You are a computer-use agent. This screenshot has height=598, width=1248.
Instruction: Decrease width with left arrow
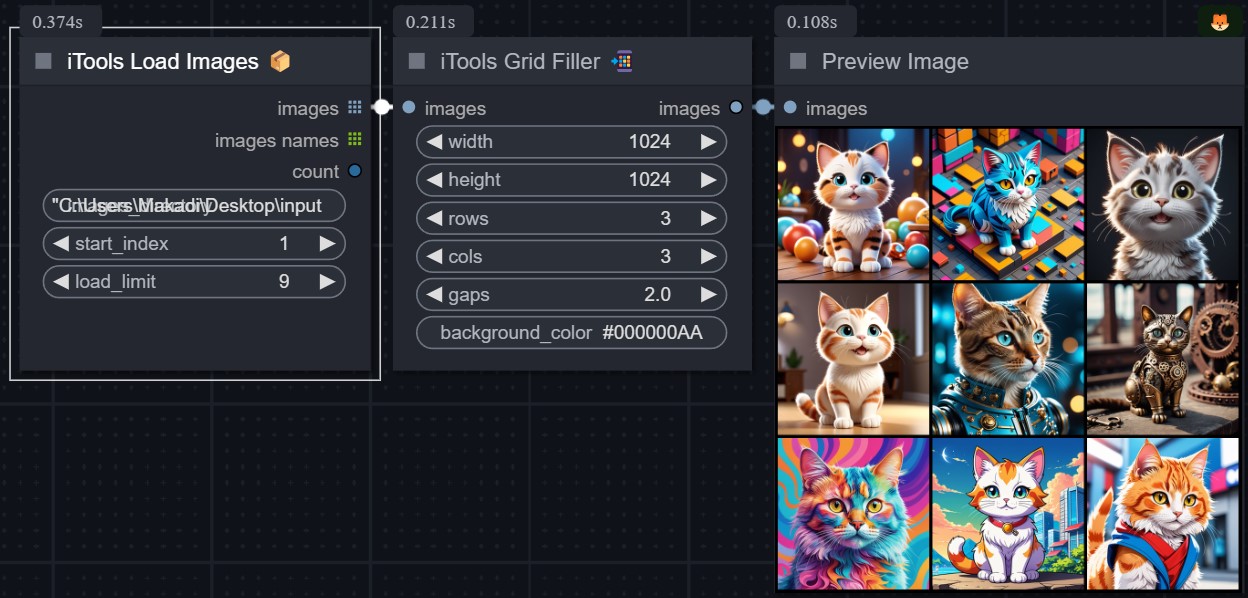pos(434,142)
